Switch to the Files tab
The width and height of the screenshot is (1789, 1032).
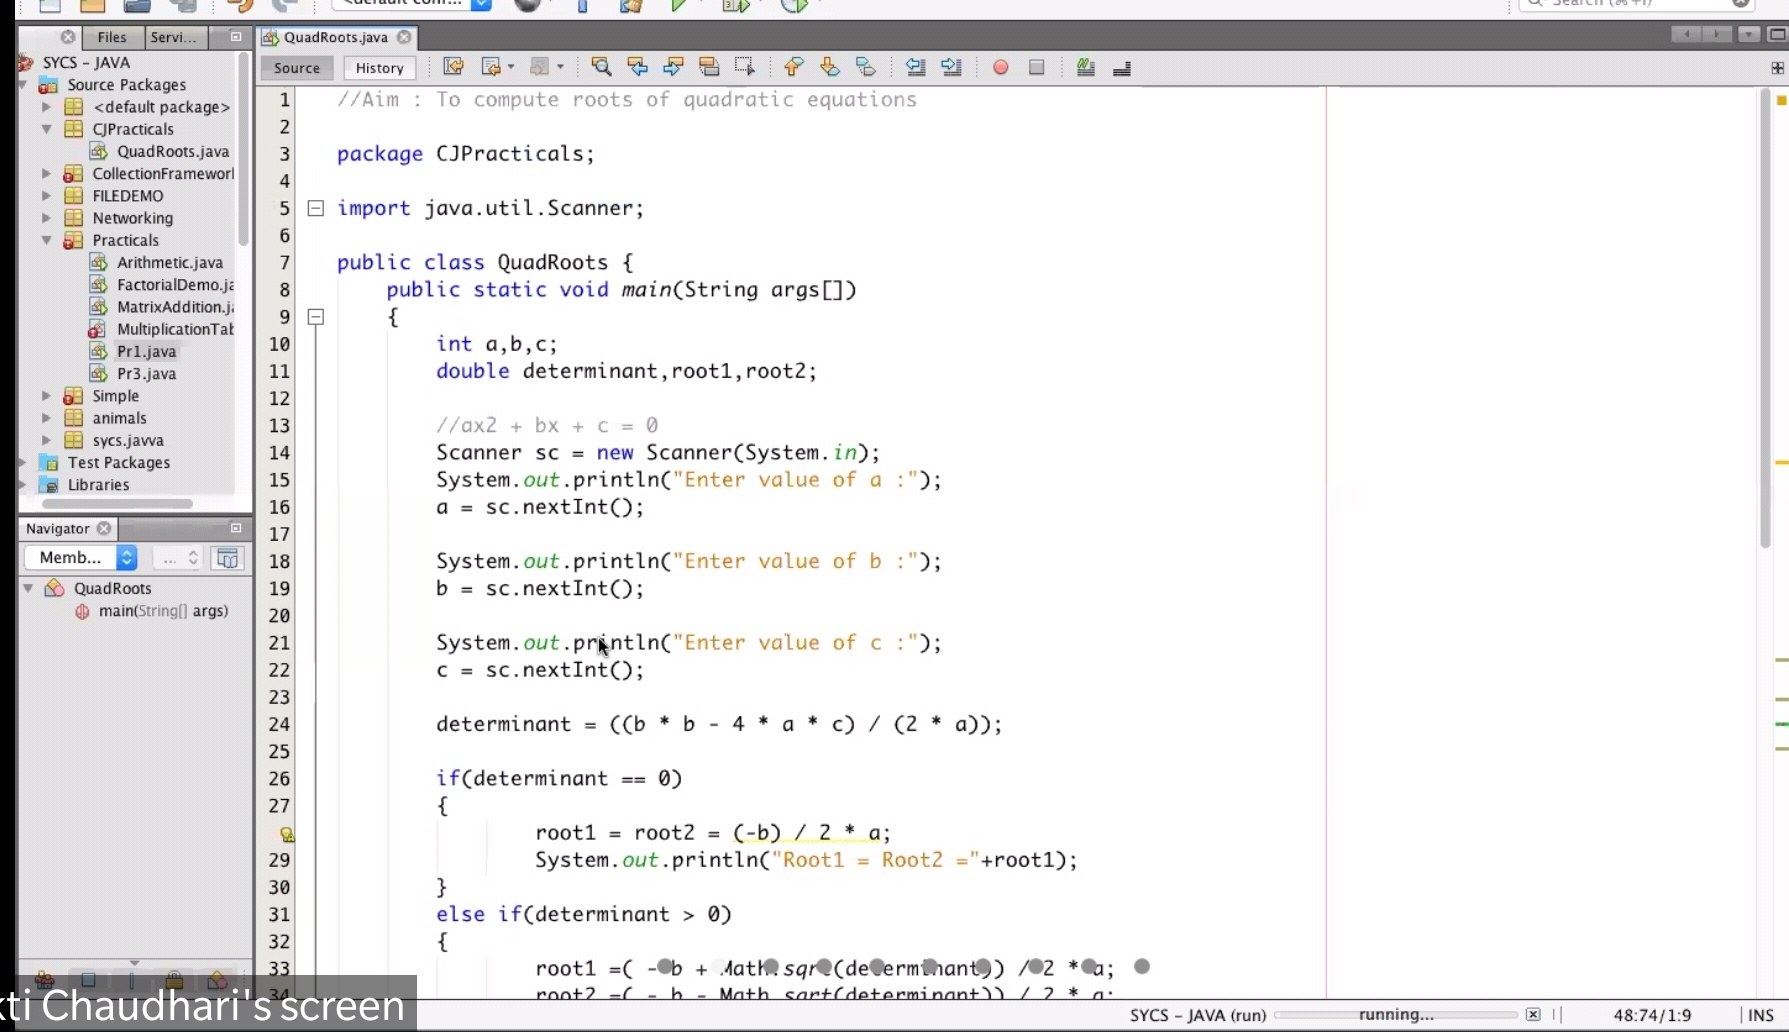pos(112,37)
